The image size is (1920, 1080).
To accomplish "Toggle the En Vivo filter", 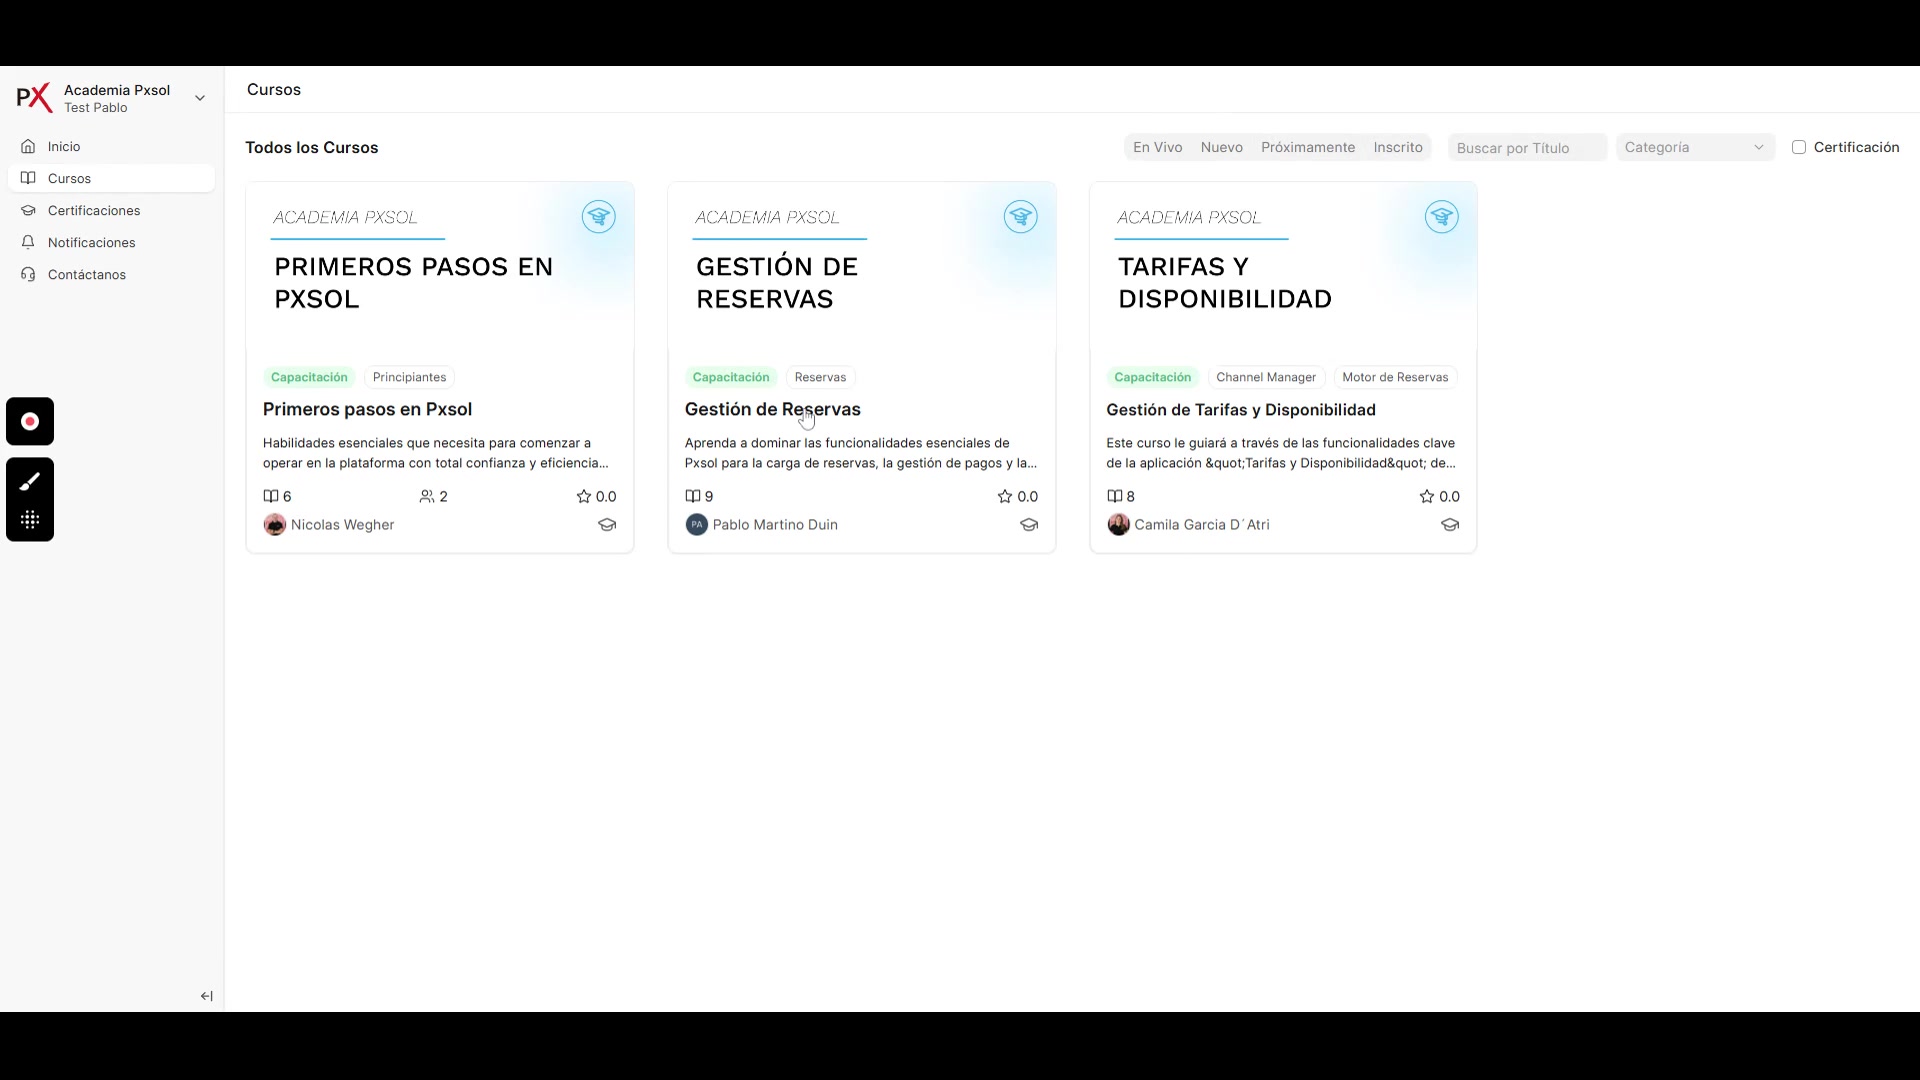I will pyautogui.click(x=1157, y=147).
